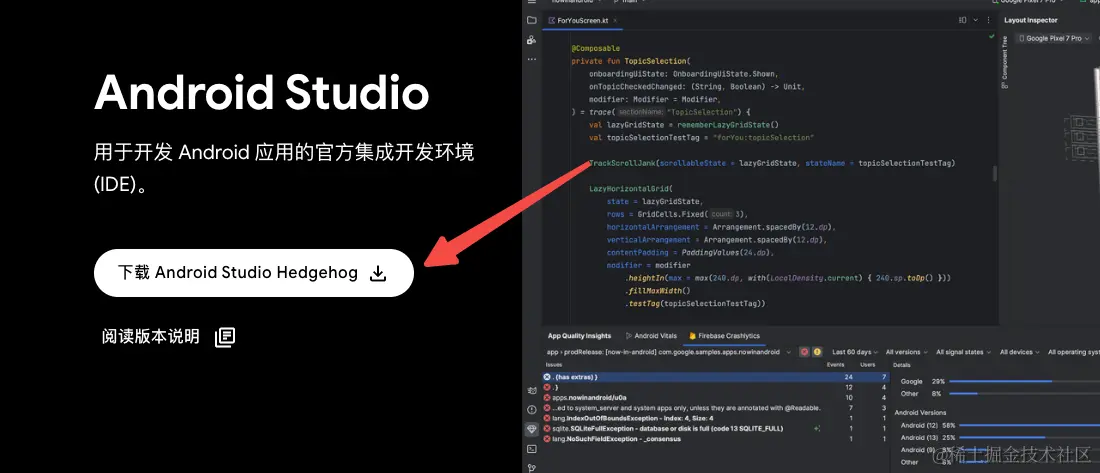Click the Layout Inspector panel title
The height and width of the screenshot is (473, 1100).
[1031, 20]
